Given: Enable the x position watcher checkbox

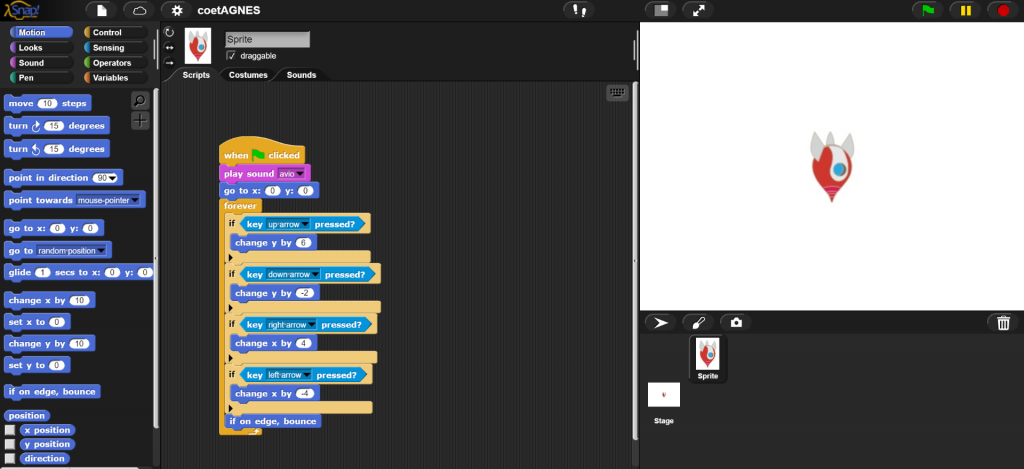Looking at the screenshot, I should click(10, 430).
